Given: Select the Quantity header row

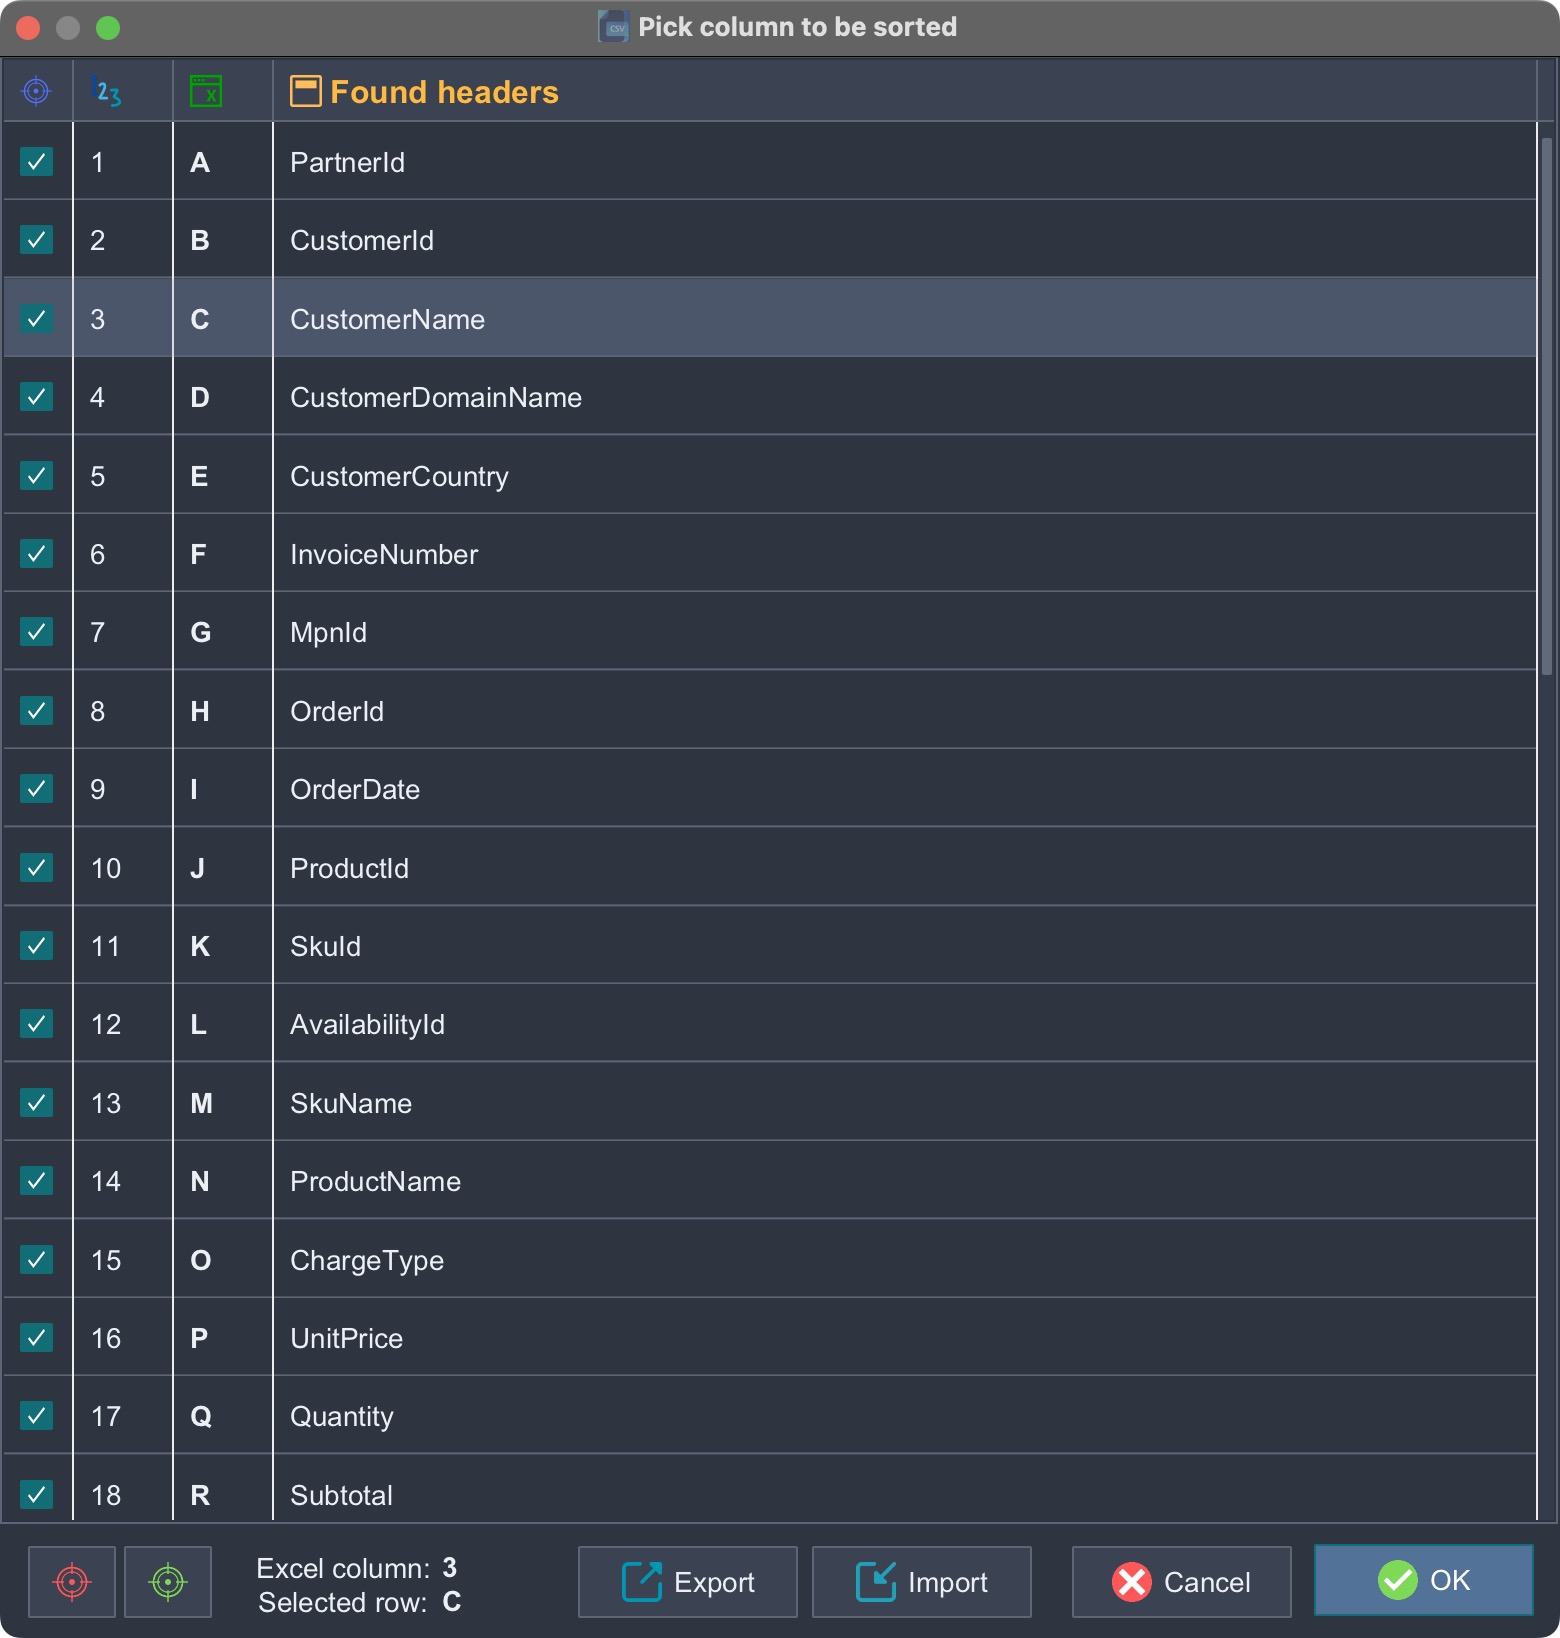Looking at the screenshot, I should tap(770, 1416).
